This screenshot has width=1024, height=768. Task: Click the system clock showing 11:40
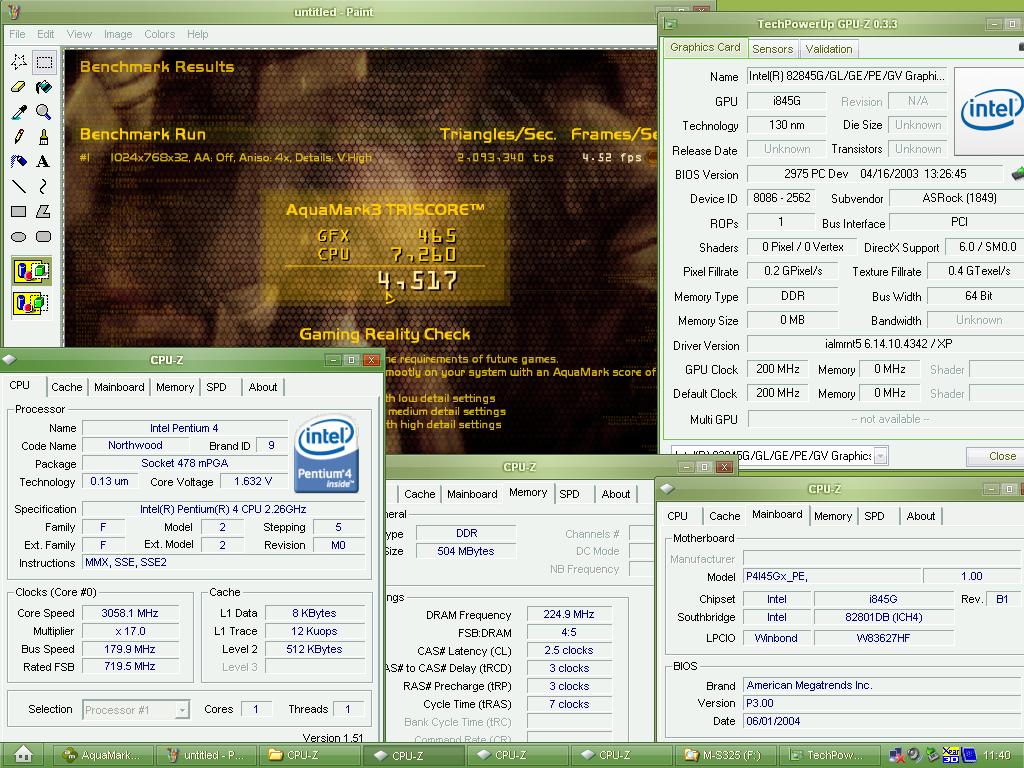tap(997, 756)
